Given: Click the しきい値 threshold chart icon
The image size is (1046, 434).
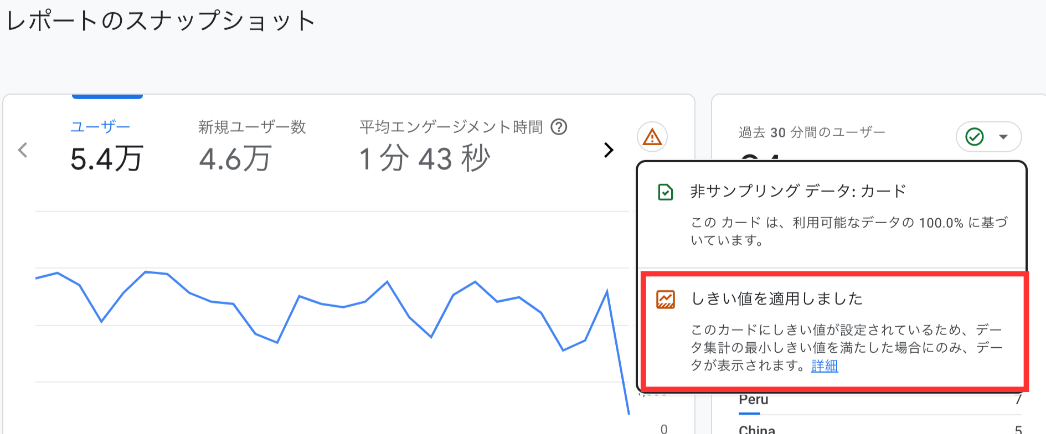Looking at the screenshot, I should click(665, 299).
